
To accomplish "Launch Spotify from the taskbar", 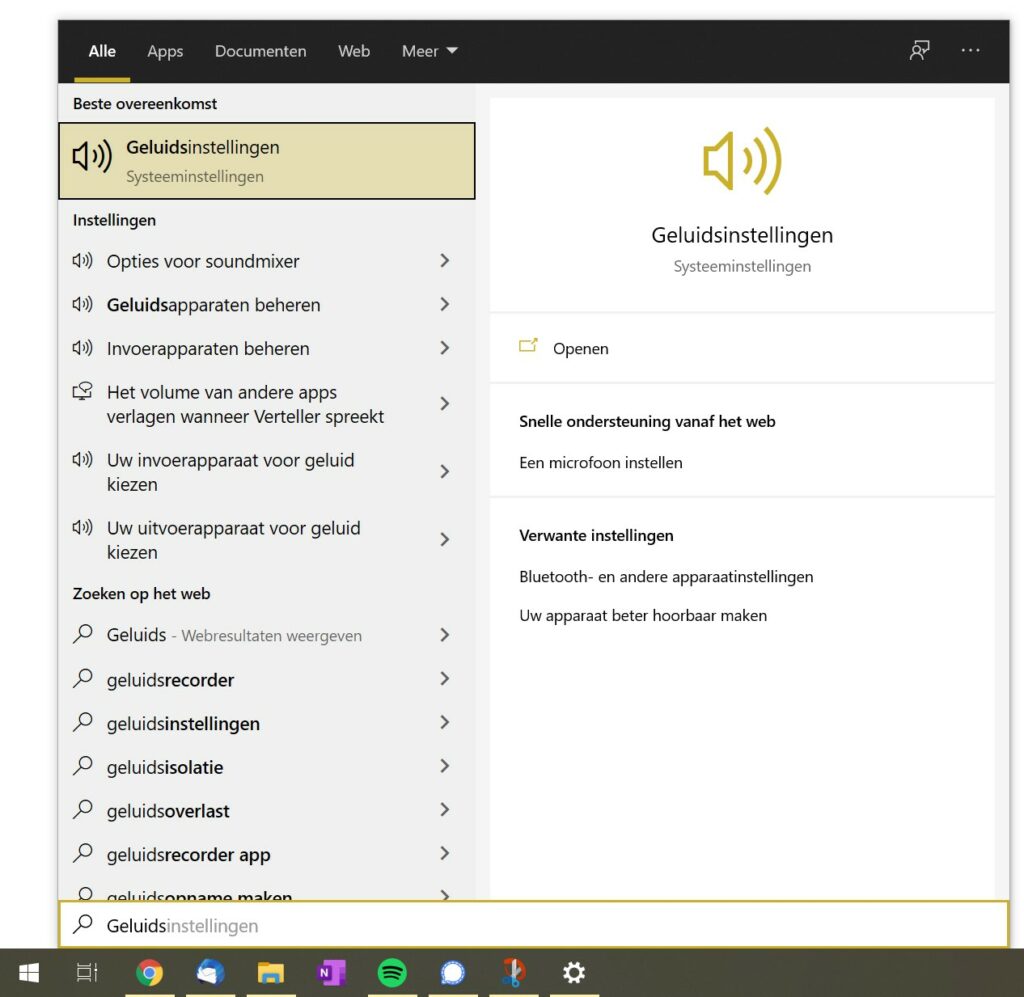I will pyautogui.click(x=392, y=973).
